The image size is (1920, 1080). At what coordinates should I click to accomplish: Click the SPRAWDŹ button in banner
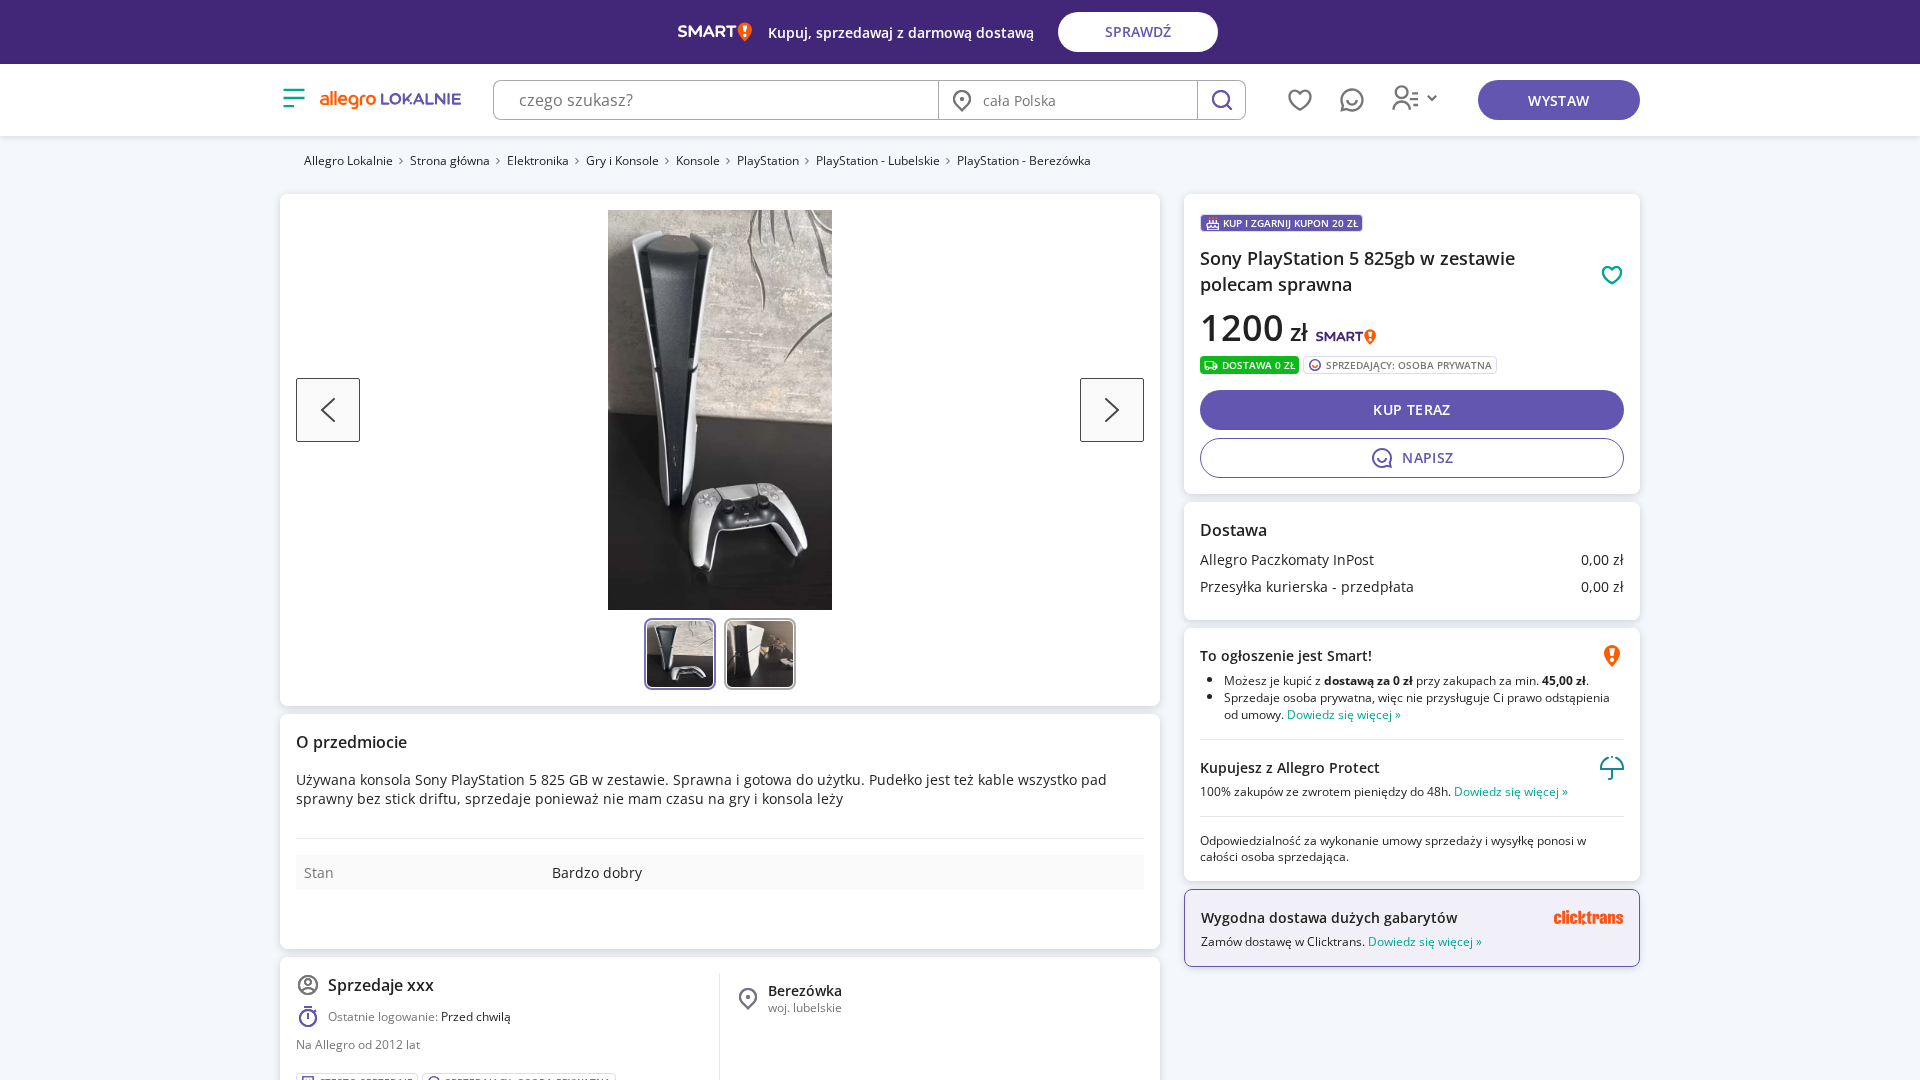point(1138,32)
